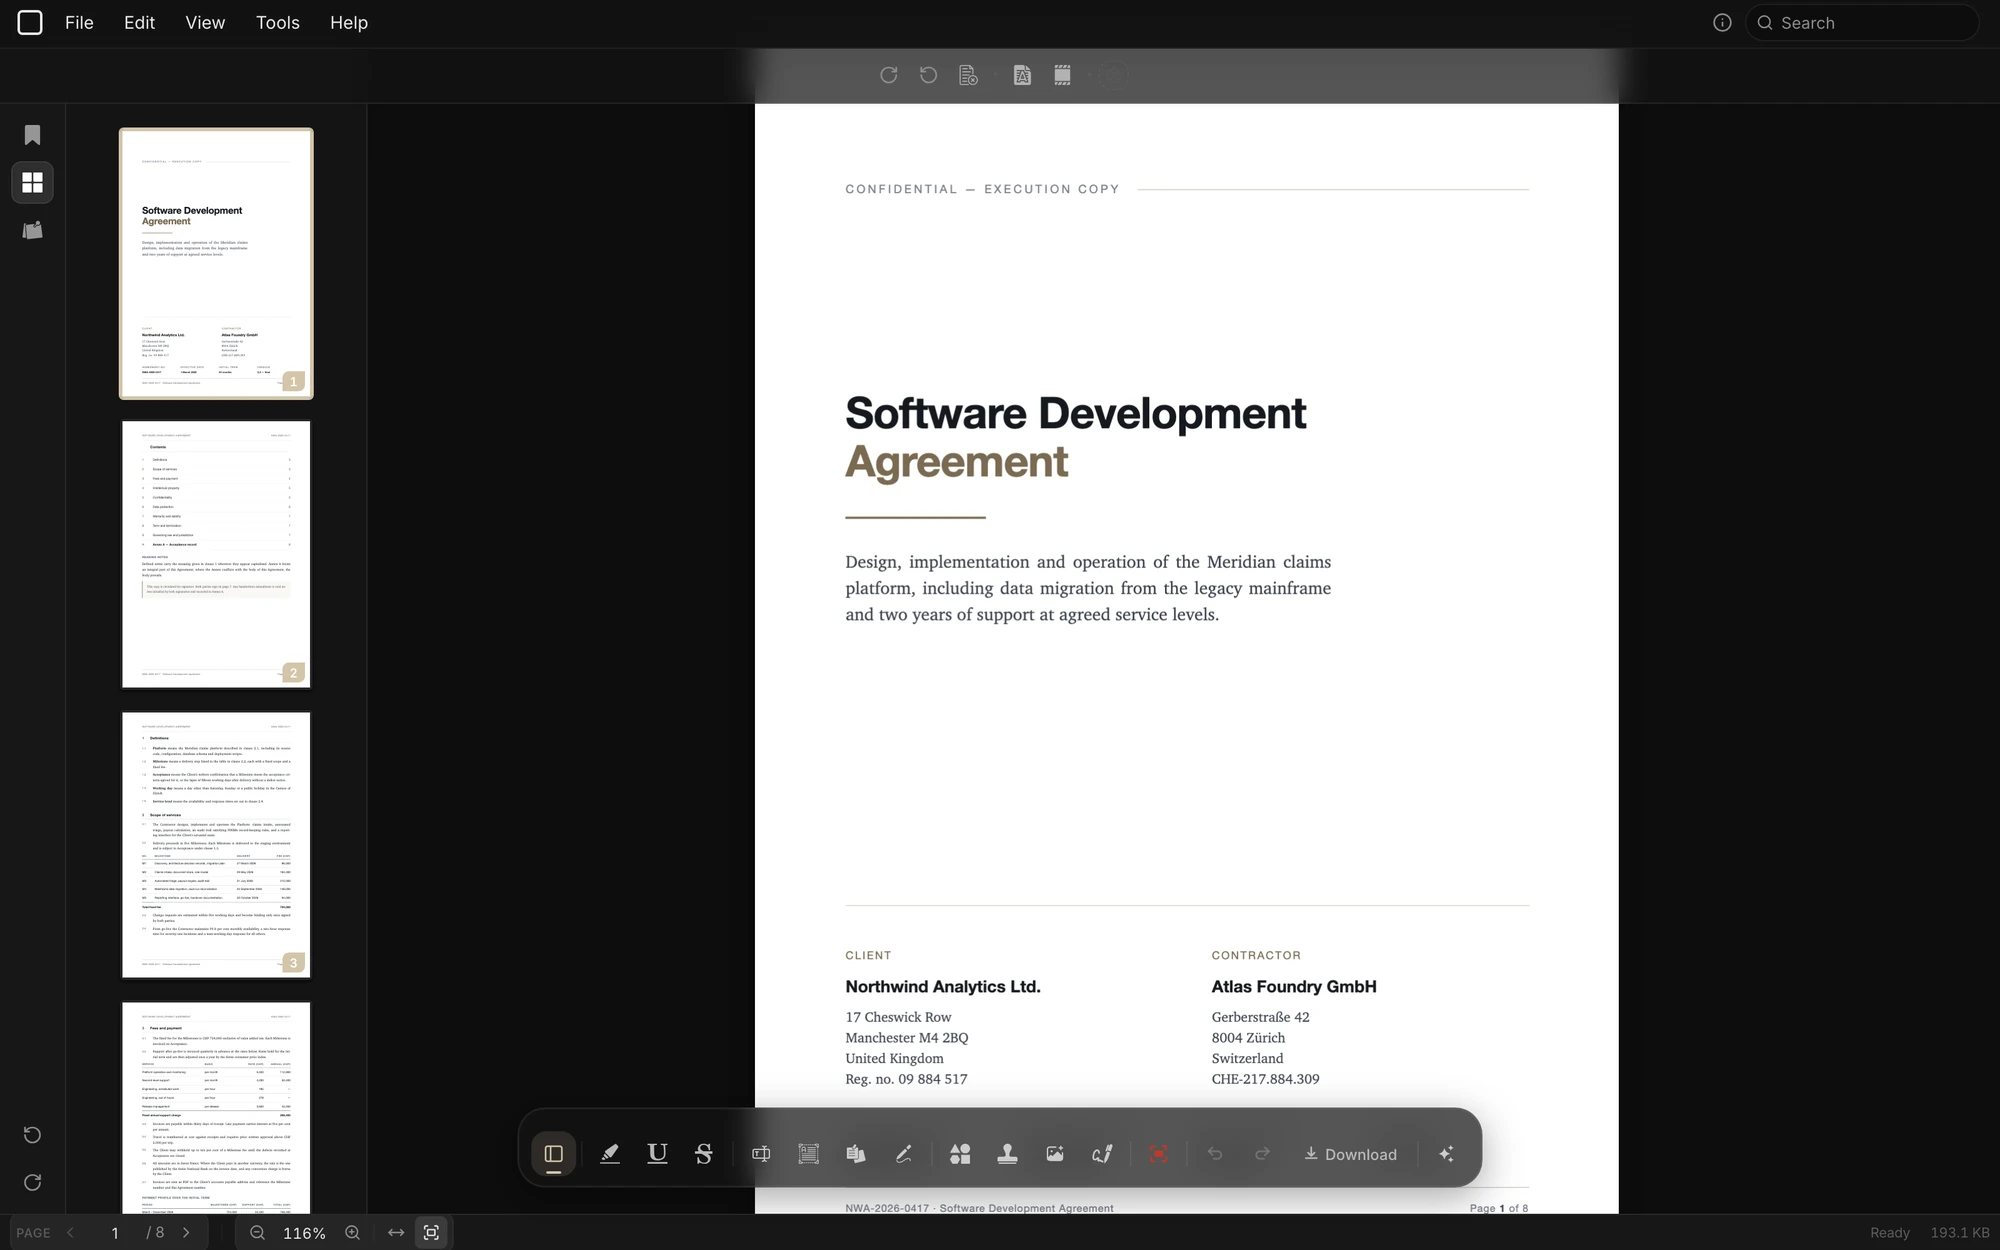The height and width of the screenshot is (1250, 2000).
Task: Fit the page to width
Action: pyautogui.click(x=396, y=1233)
